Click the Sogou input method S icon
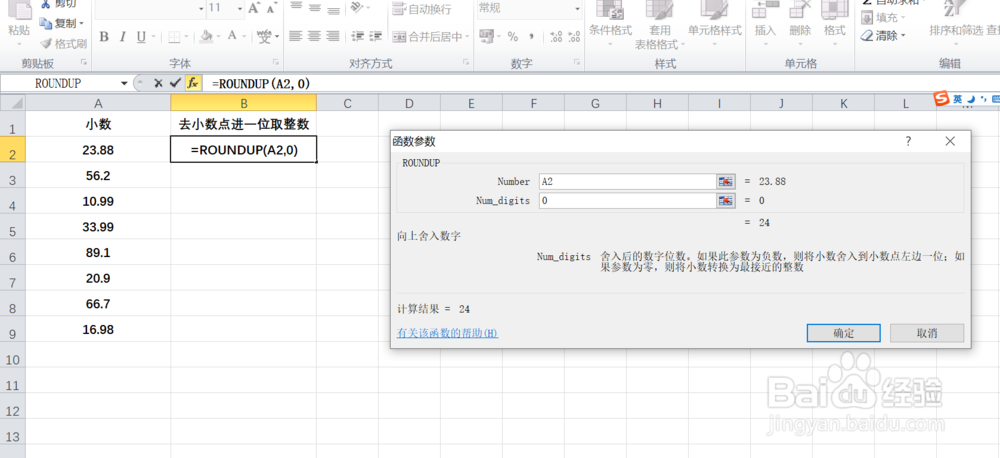 [942, 99]
